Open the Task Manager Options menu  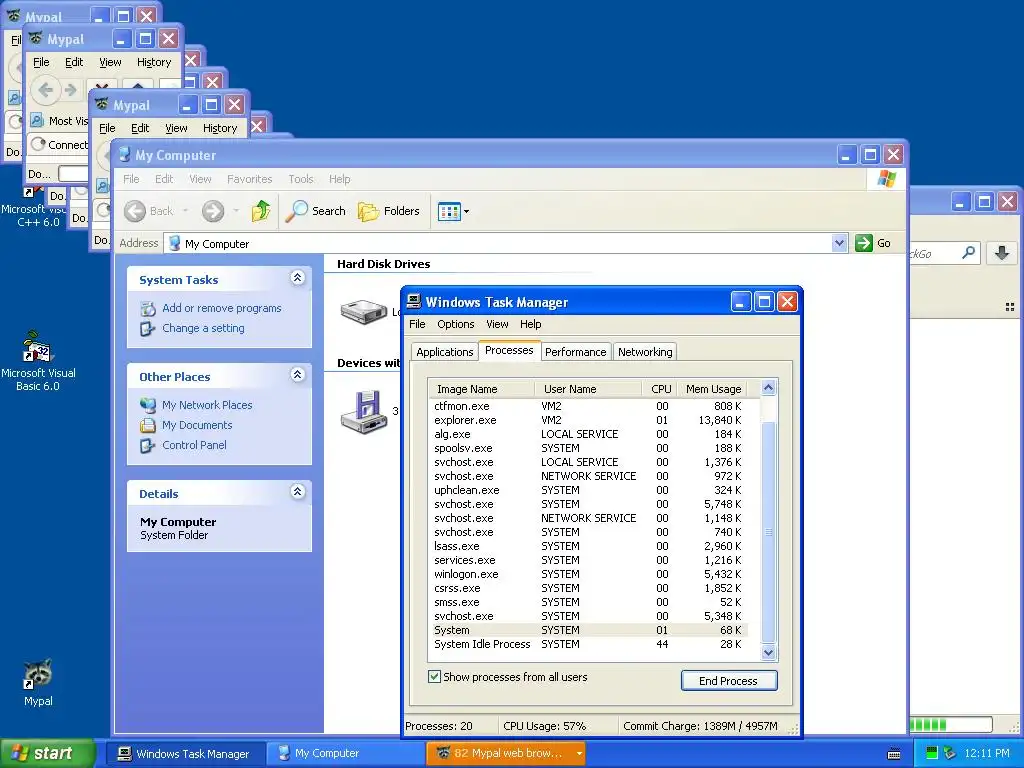tap(456, 324)
